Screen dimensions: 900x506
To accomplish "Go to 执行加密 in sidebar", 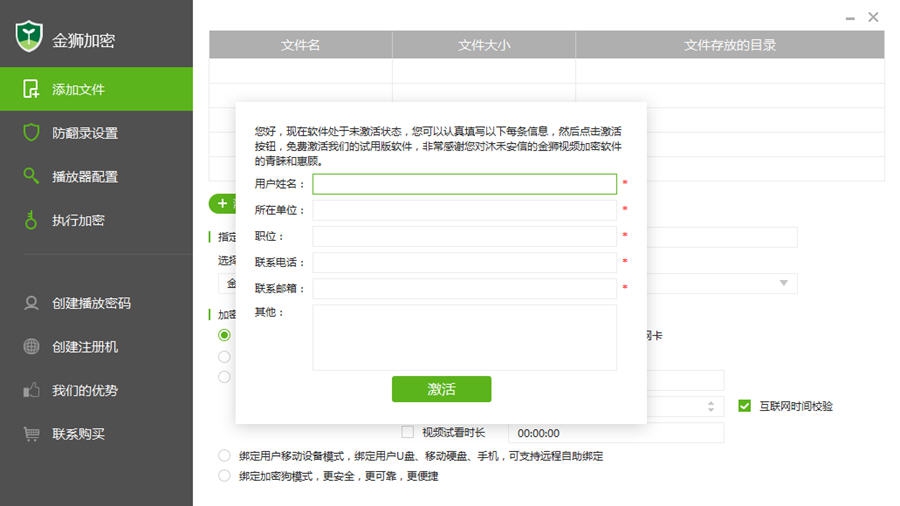I will click(x=96, y=220).
